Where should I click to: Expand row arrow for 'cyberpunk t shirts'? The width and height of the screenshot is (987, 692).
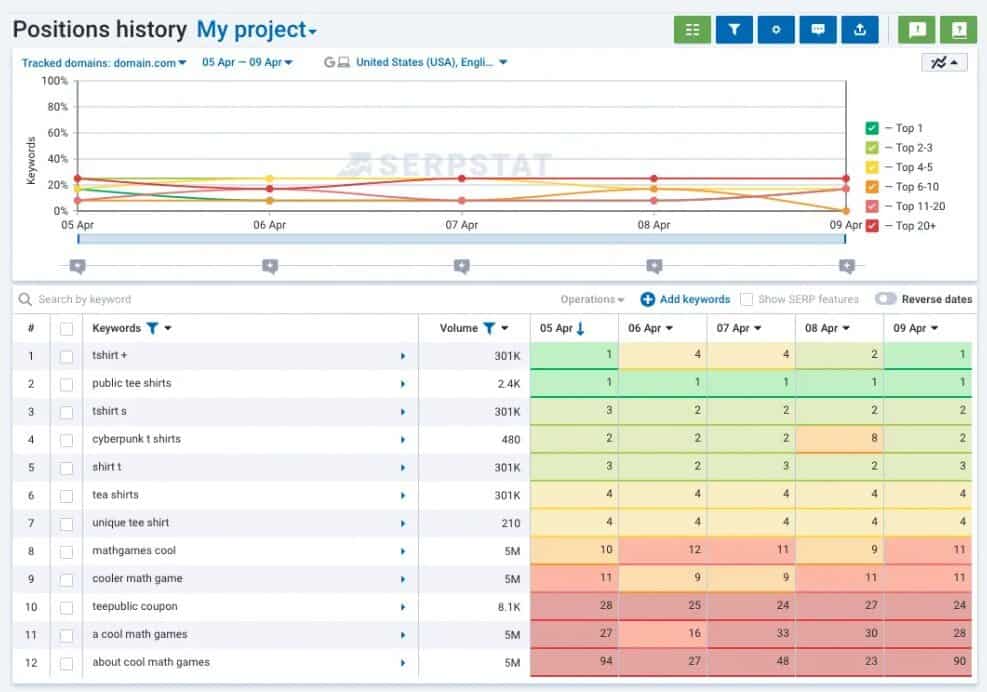pyautogui.click(x=403, y=440)
